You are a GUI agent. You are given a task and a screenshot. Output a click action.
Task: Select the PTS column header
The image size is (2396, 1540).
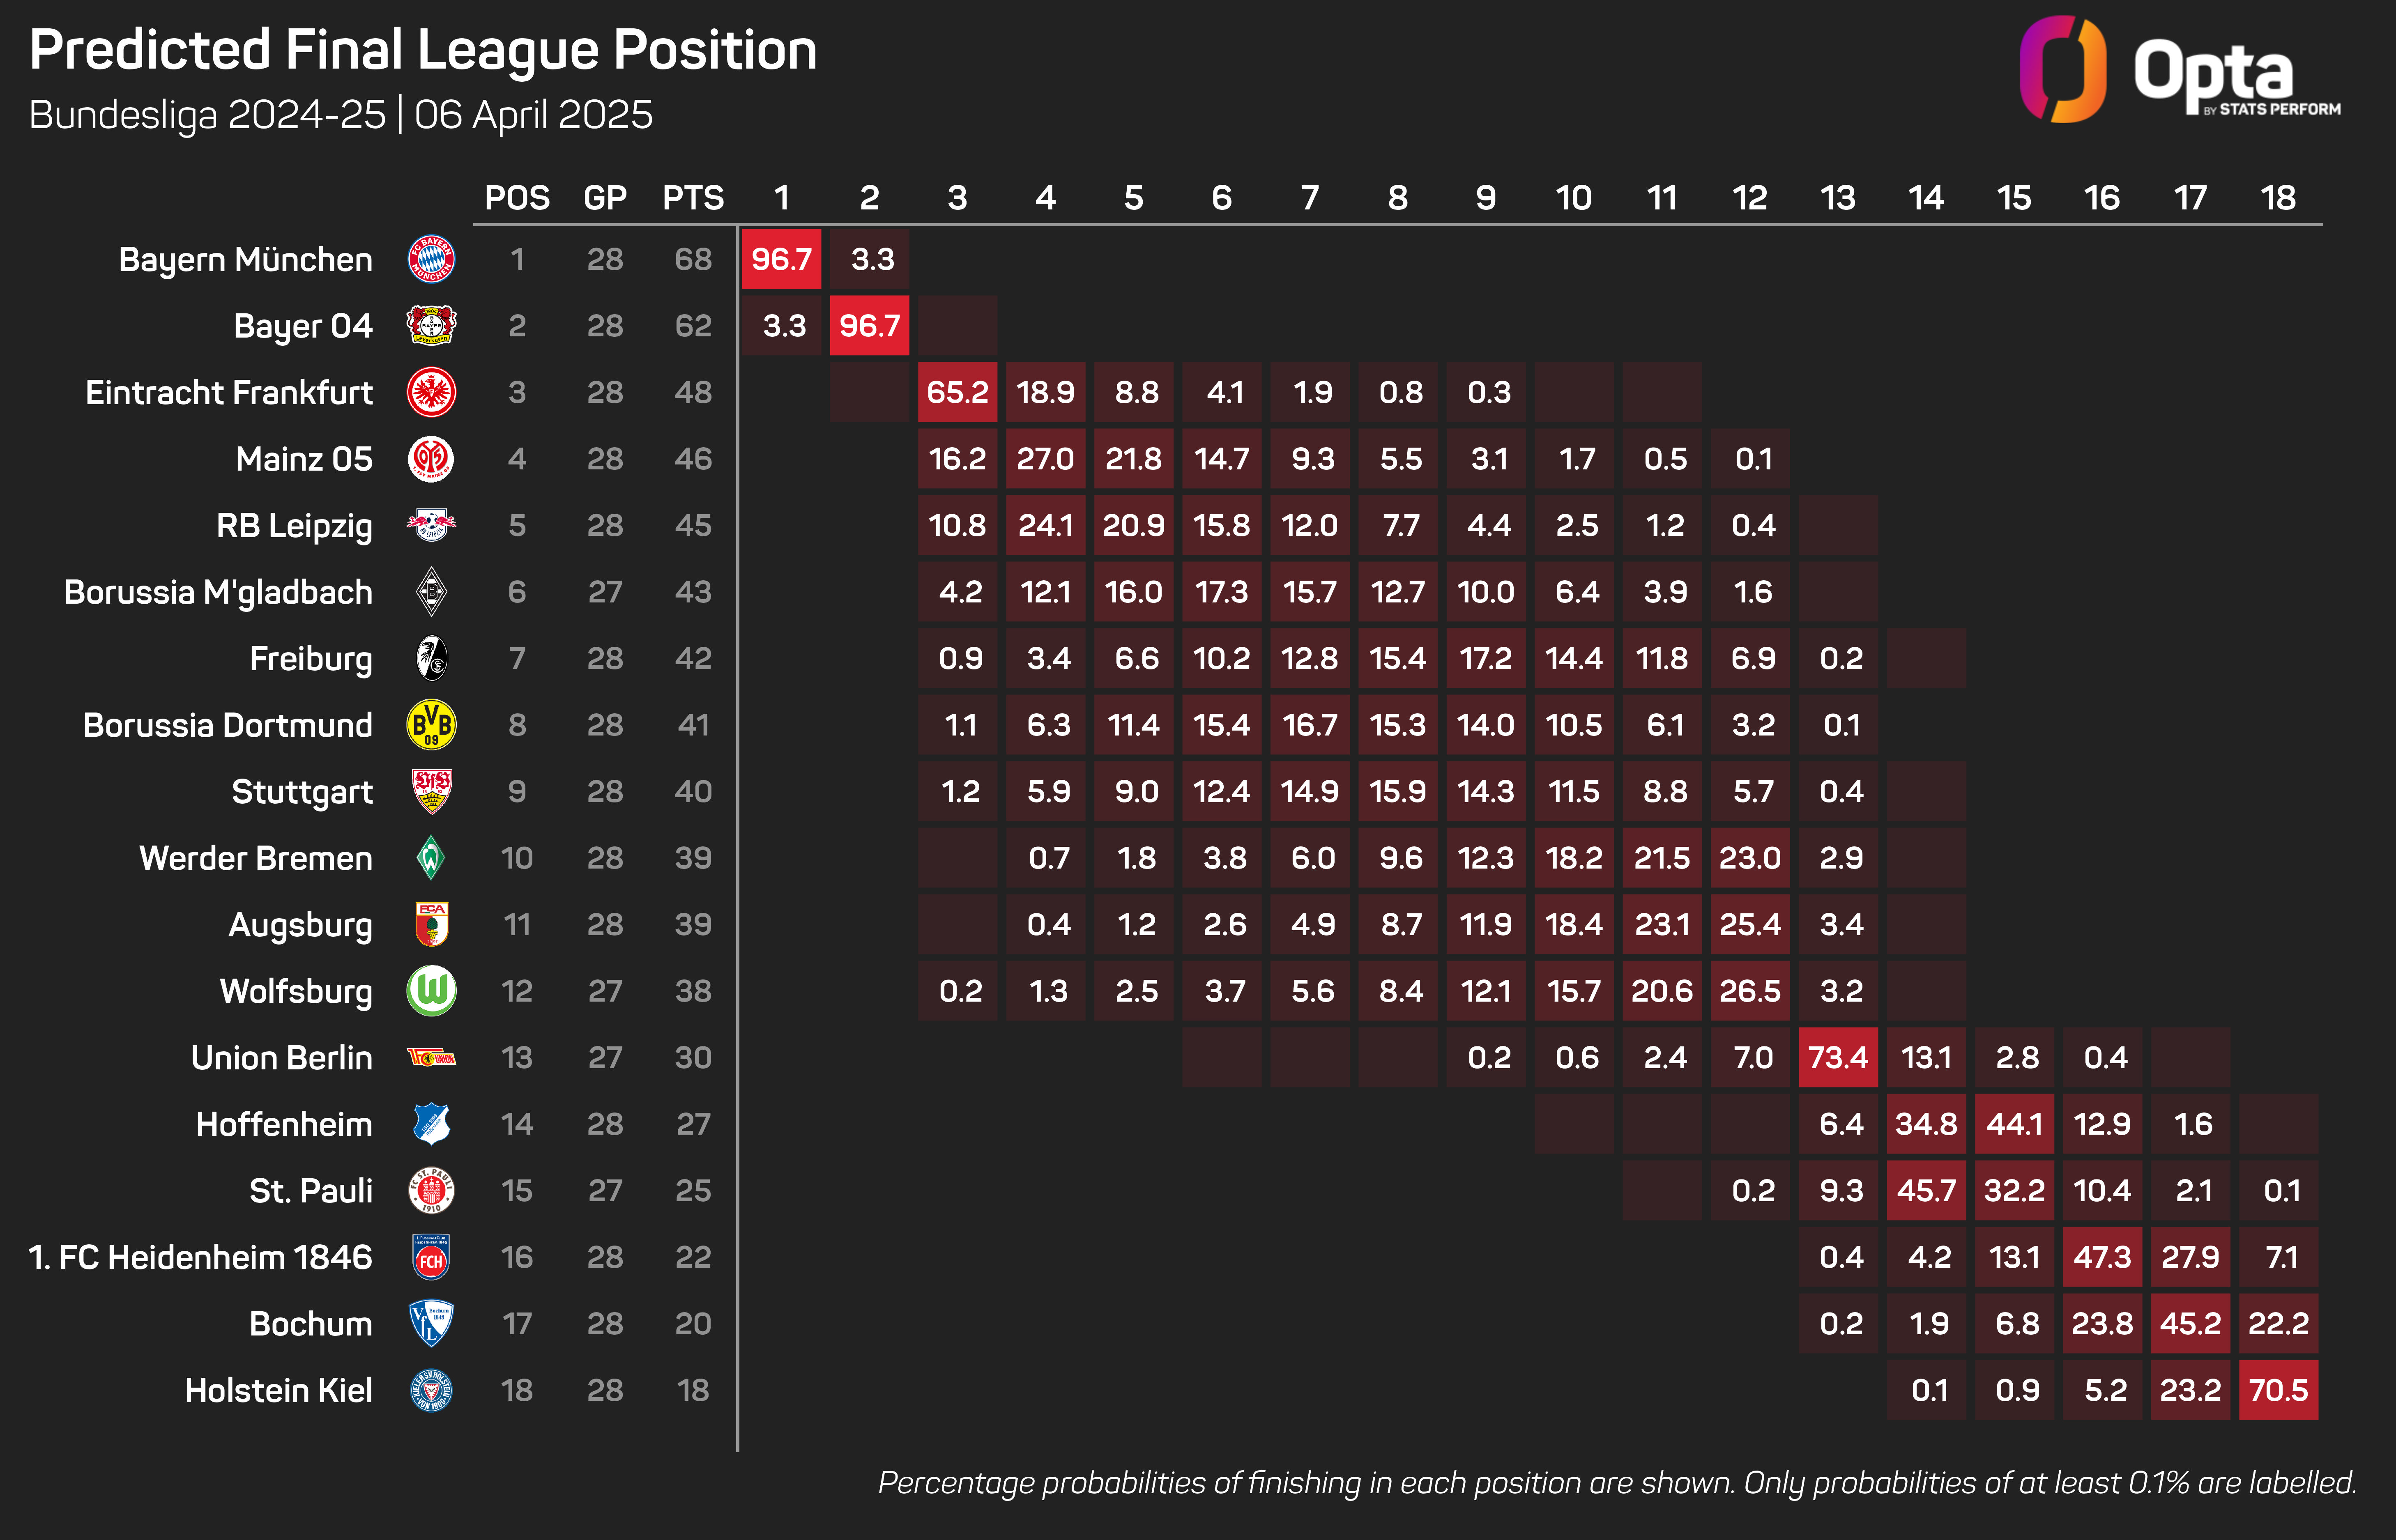pos(693,198)
